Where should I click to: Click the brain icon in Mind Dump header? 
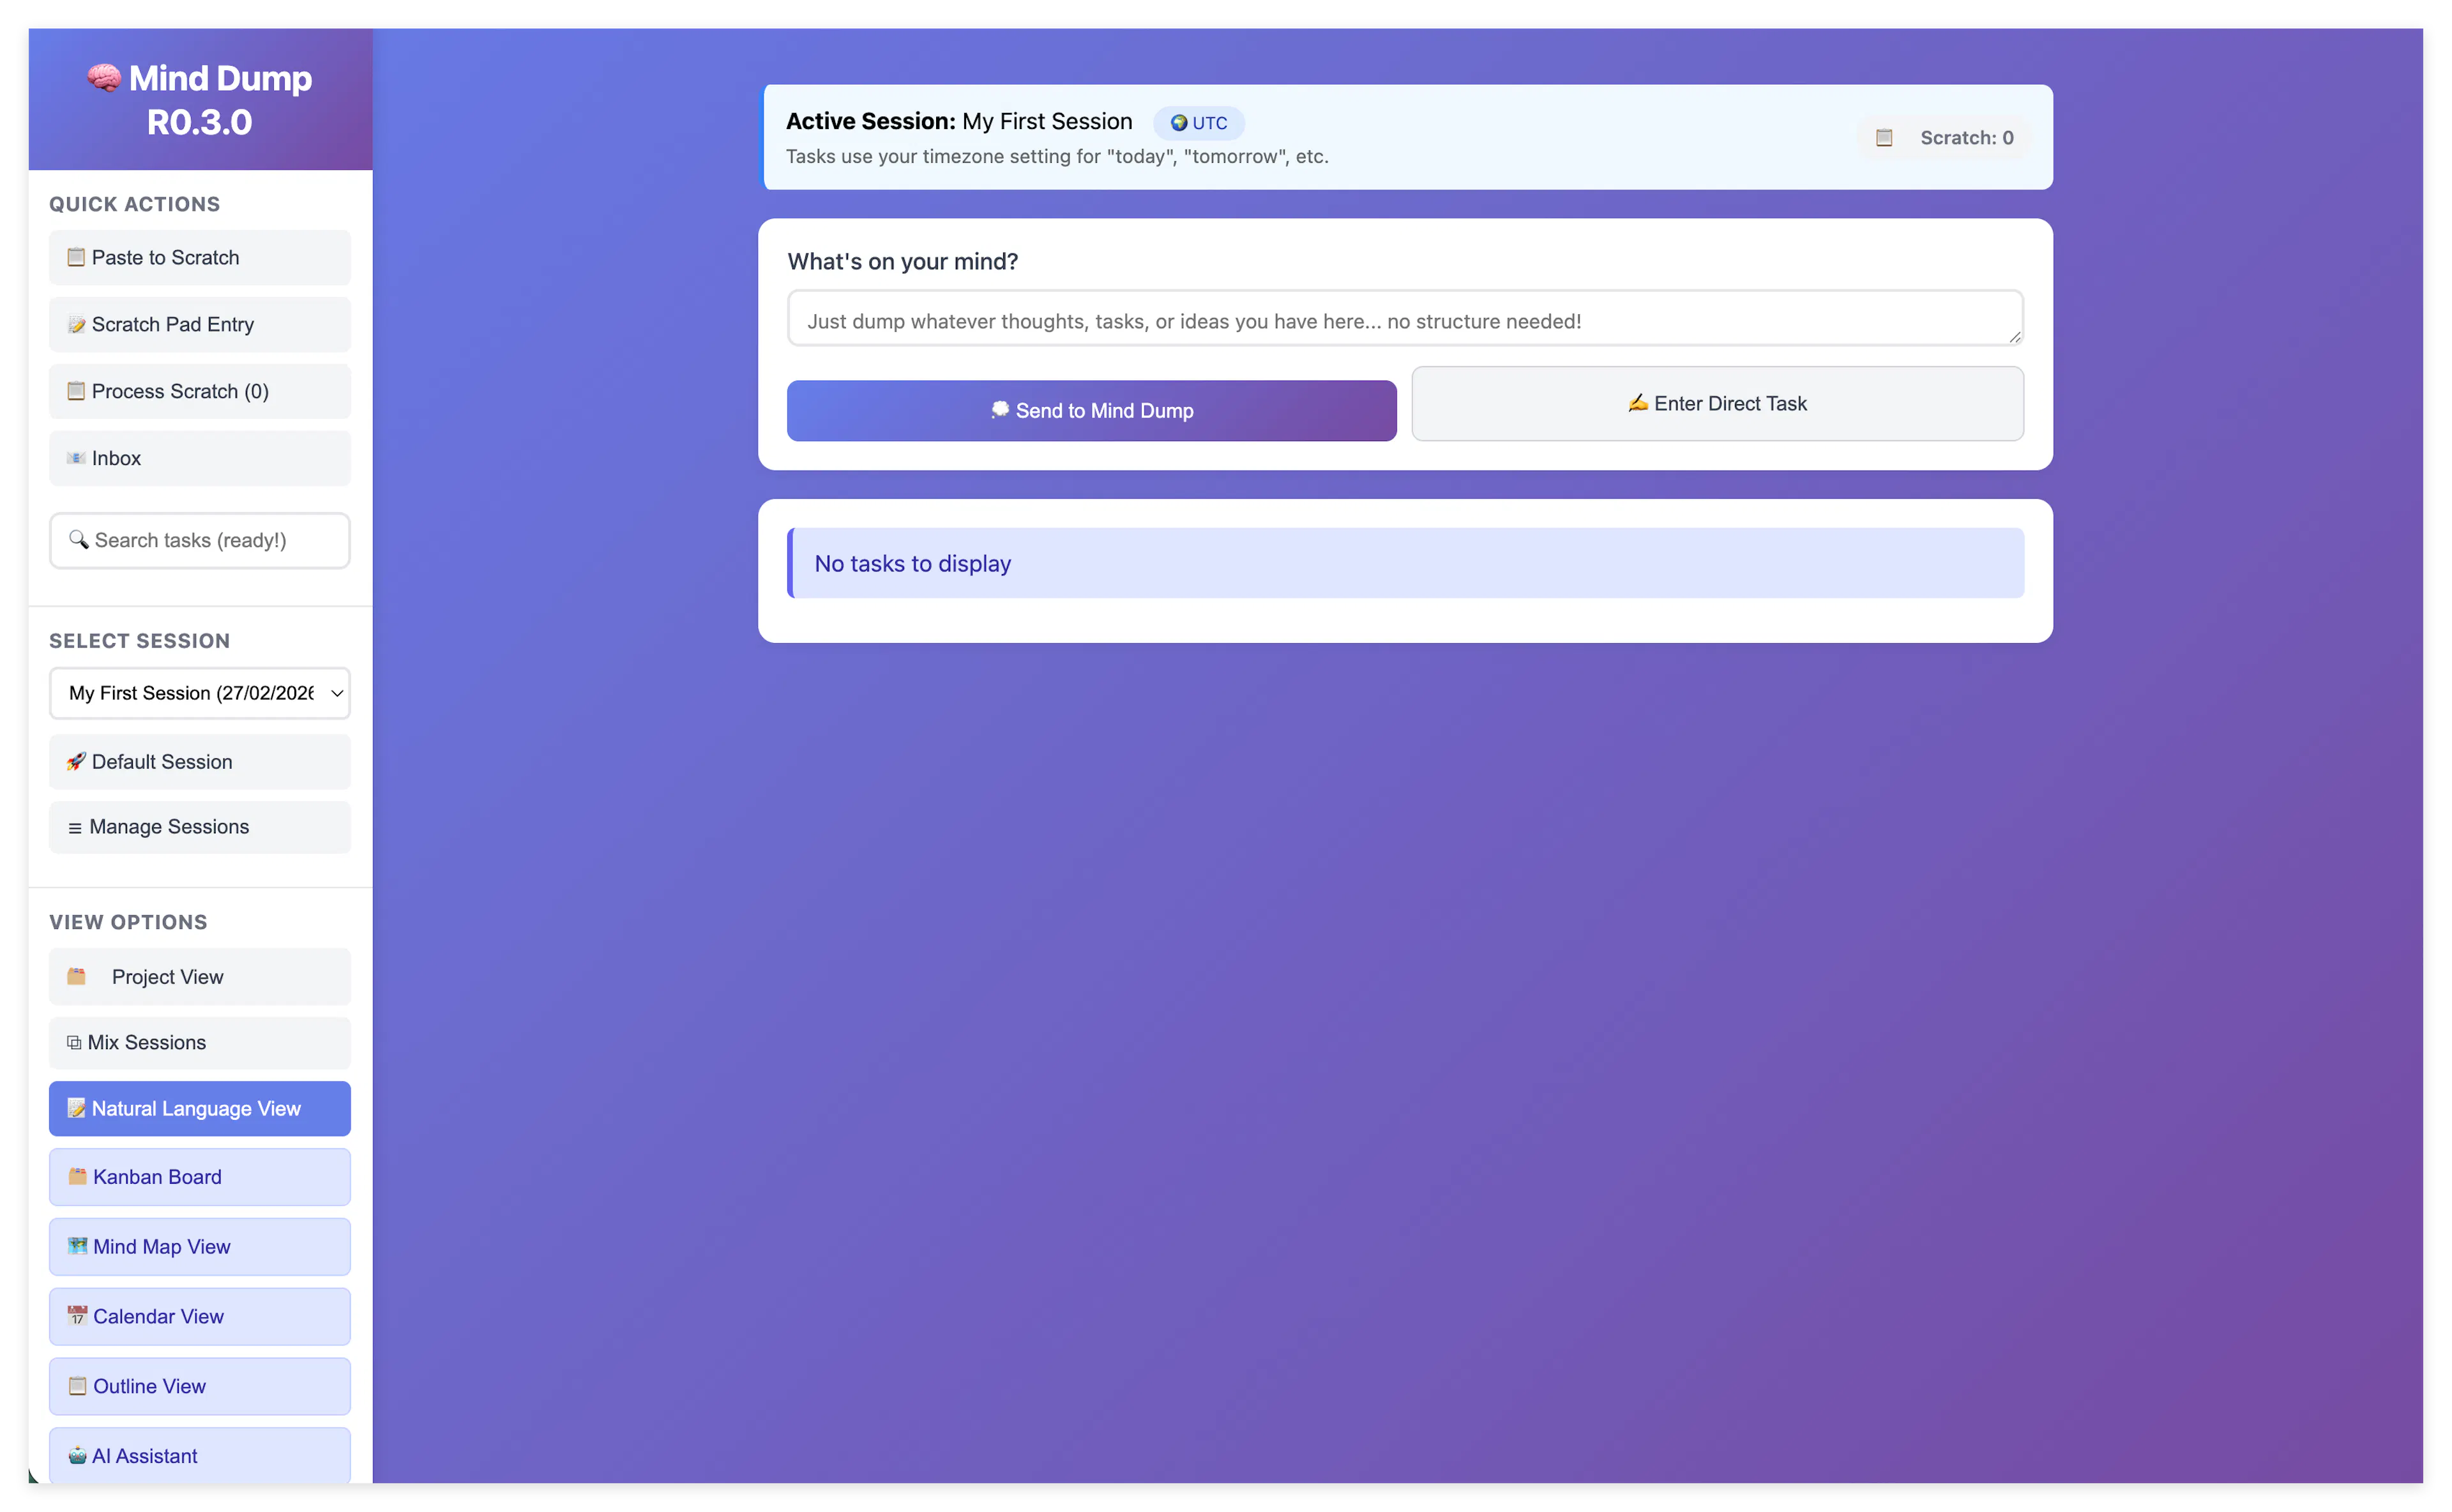104,77
